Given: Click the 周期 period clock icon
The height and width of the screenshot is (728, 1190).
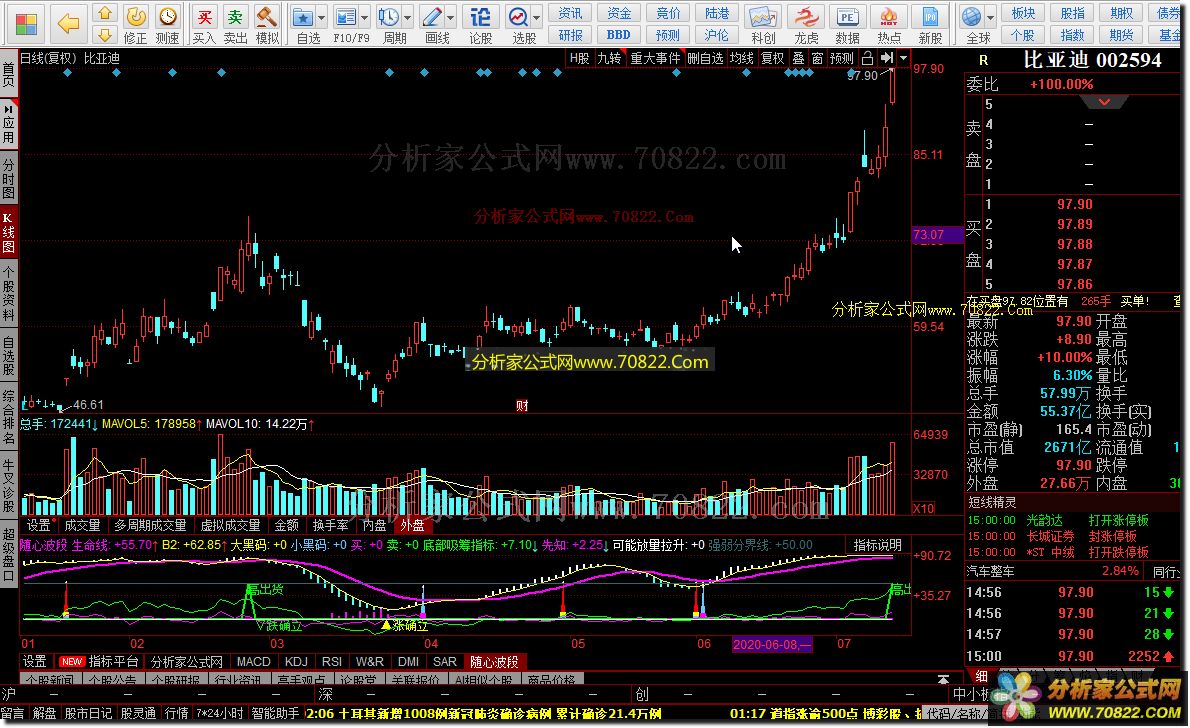Looking at the screenshot, I should [x=389, y=24].
